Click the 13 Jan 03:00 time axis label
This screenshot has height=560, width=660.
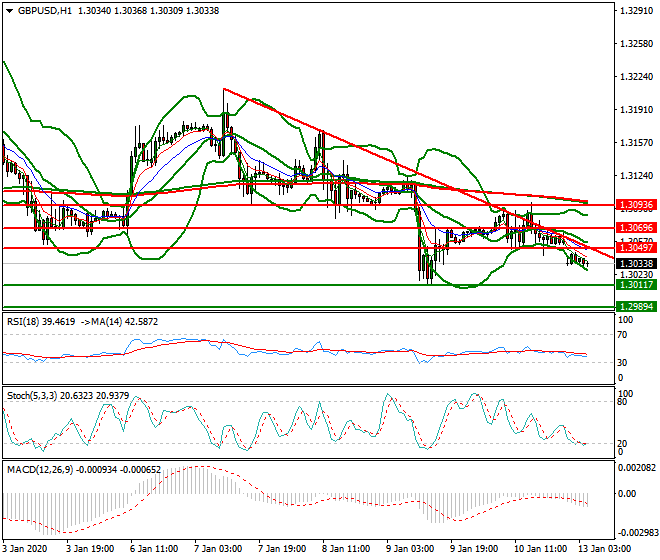click(x=605, y=549)
